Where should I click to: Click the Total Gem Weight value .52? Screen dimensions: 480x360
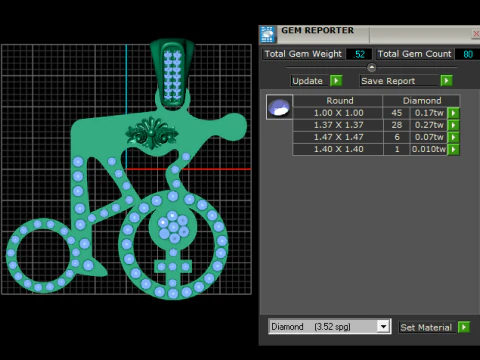point(359,54)
